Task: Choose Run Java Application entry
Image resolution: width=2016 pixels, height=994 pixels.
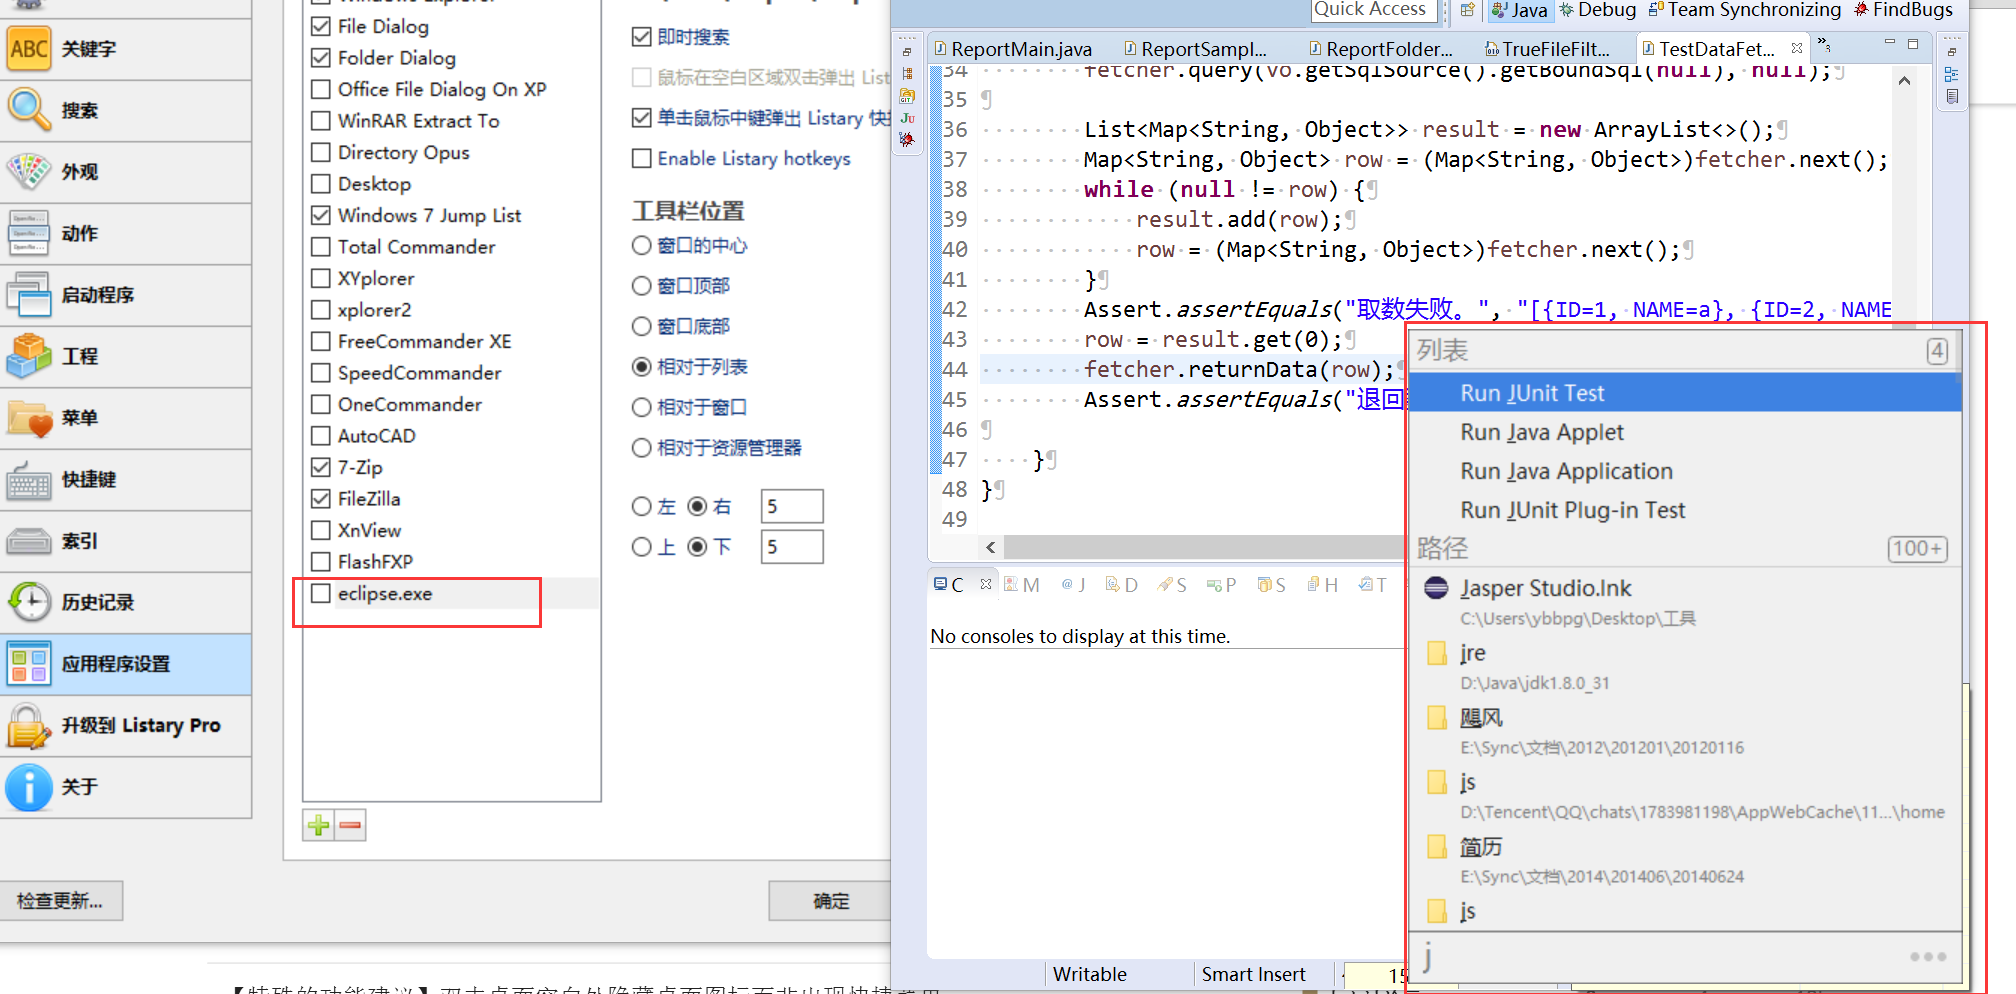Action: (1685, 471)
